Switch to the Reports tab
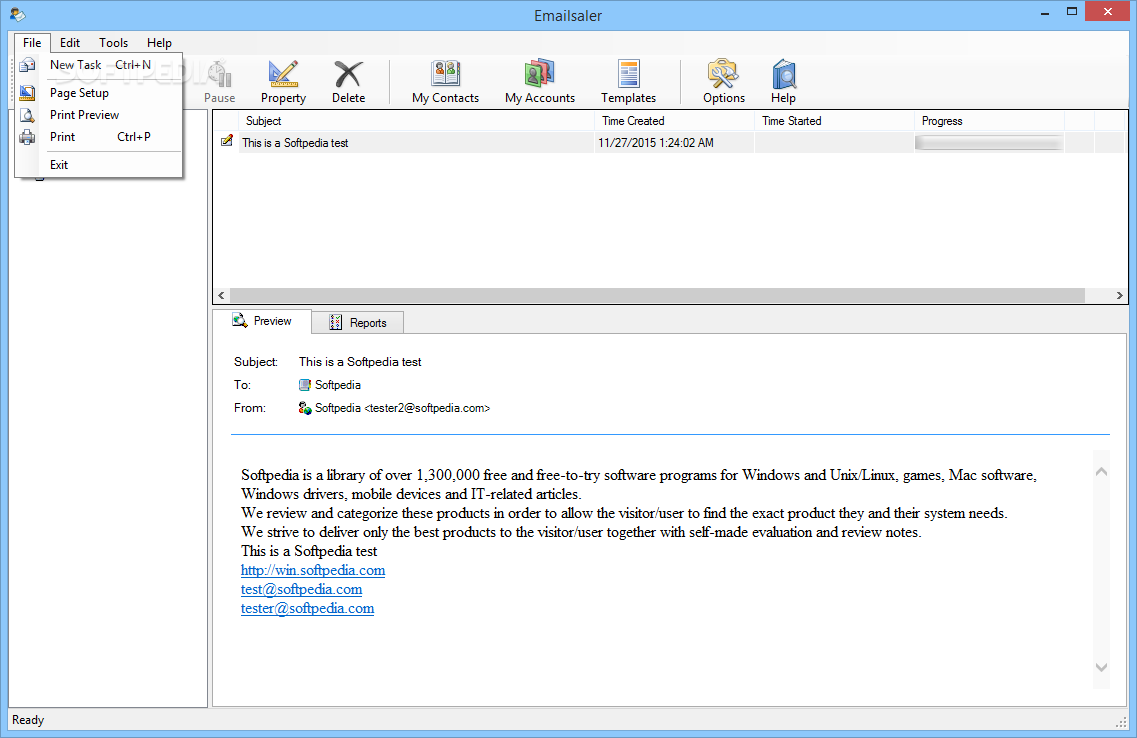The height and width of the screenshot is (738, 1137). click(357, 323)
